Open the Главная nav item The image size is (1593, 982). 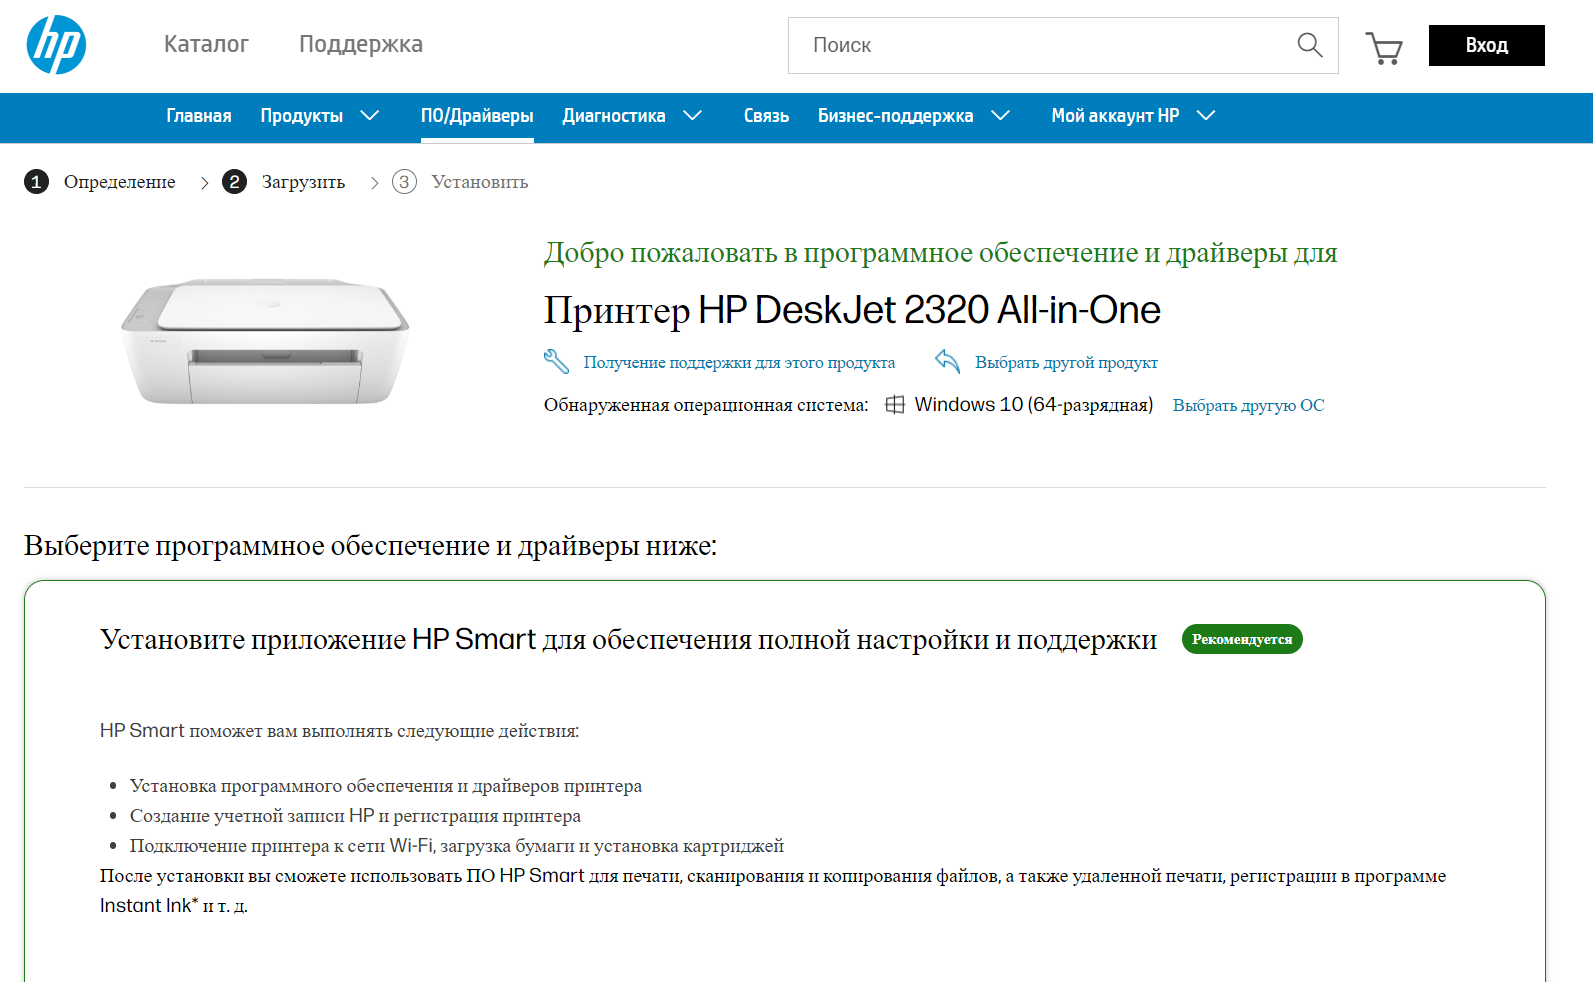pos(199,116)
